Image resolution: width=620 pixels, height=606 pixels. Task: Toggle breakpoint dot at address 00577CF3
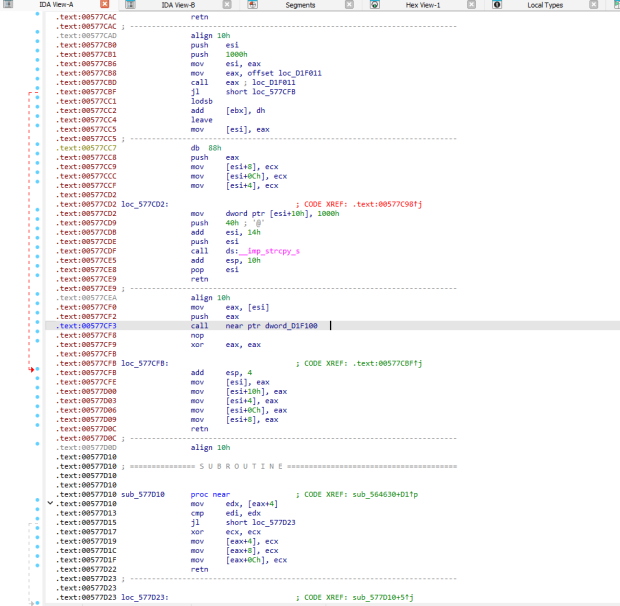coord(37,322)
